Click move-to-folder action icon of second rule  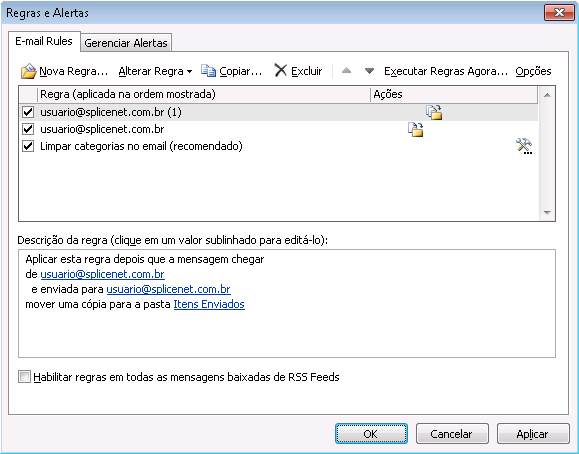[415, 129]
